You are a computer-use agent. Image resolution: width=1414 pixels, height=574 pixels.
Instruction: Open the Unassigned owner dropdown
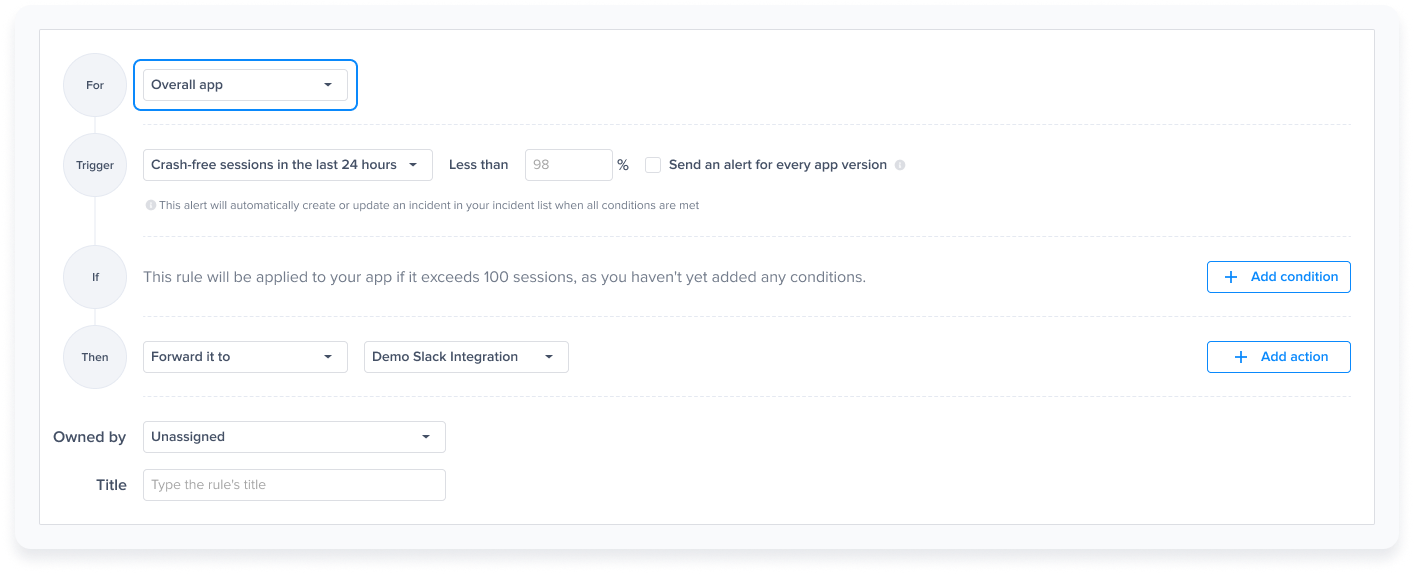point(294,437)
